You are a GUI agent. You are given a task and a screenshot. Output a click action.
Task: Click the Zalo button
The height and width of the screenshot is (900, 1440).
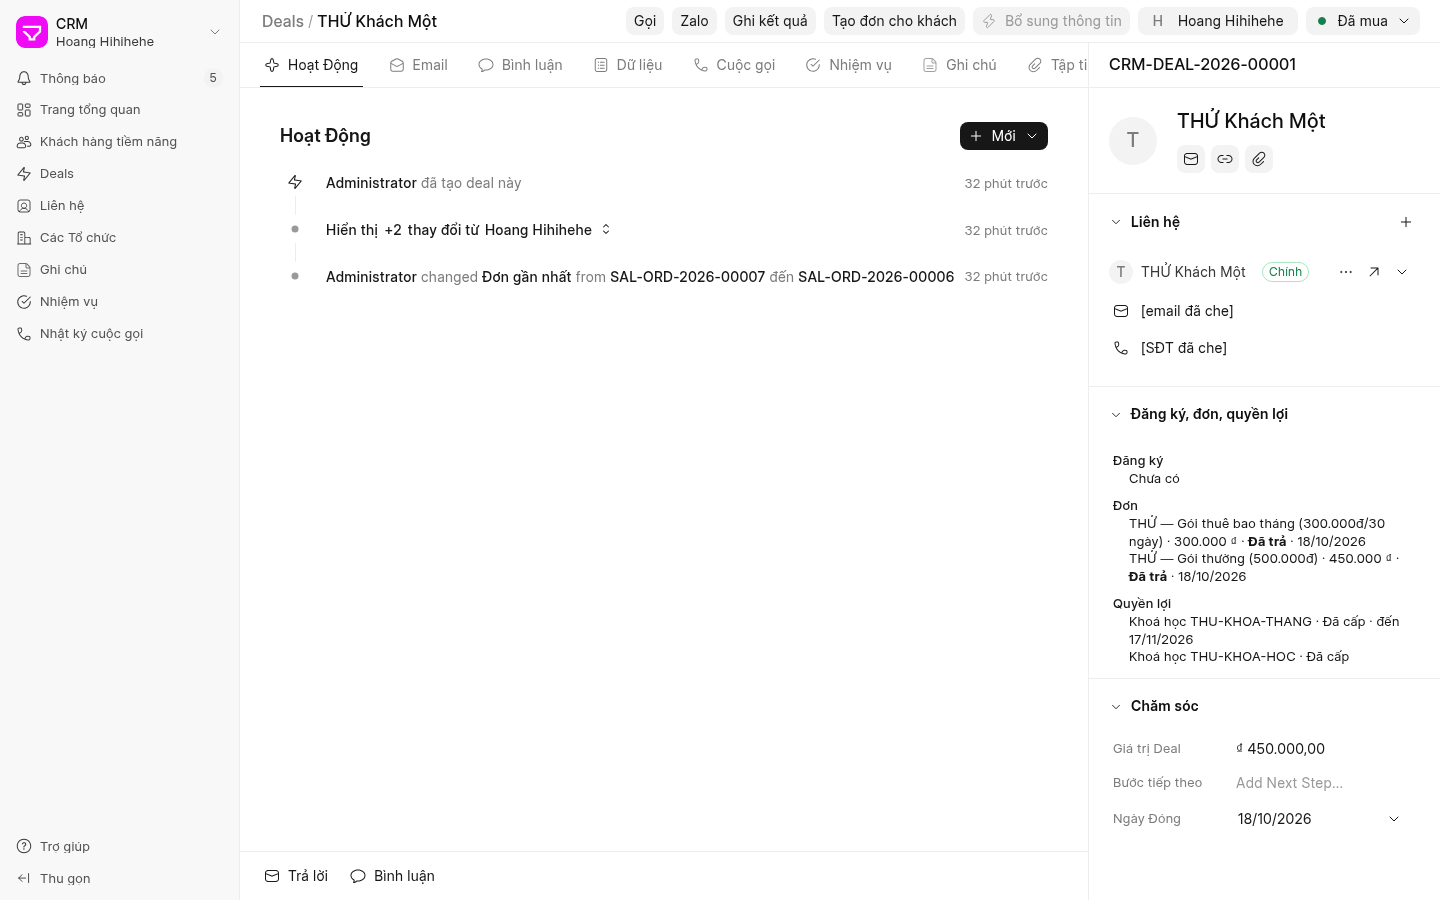click(x=694, y=21)
